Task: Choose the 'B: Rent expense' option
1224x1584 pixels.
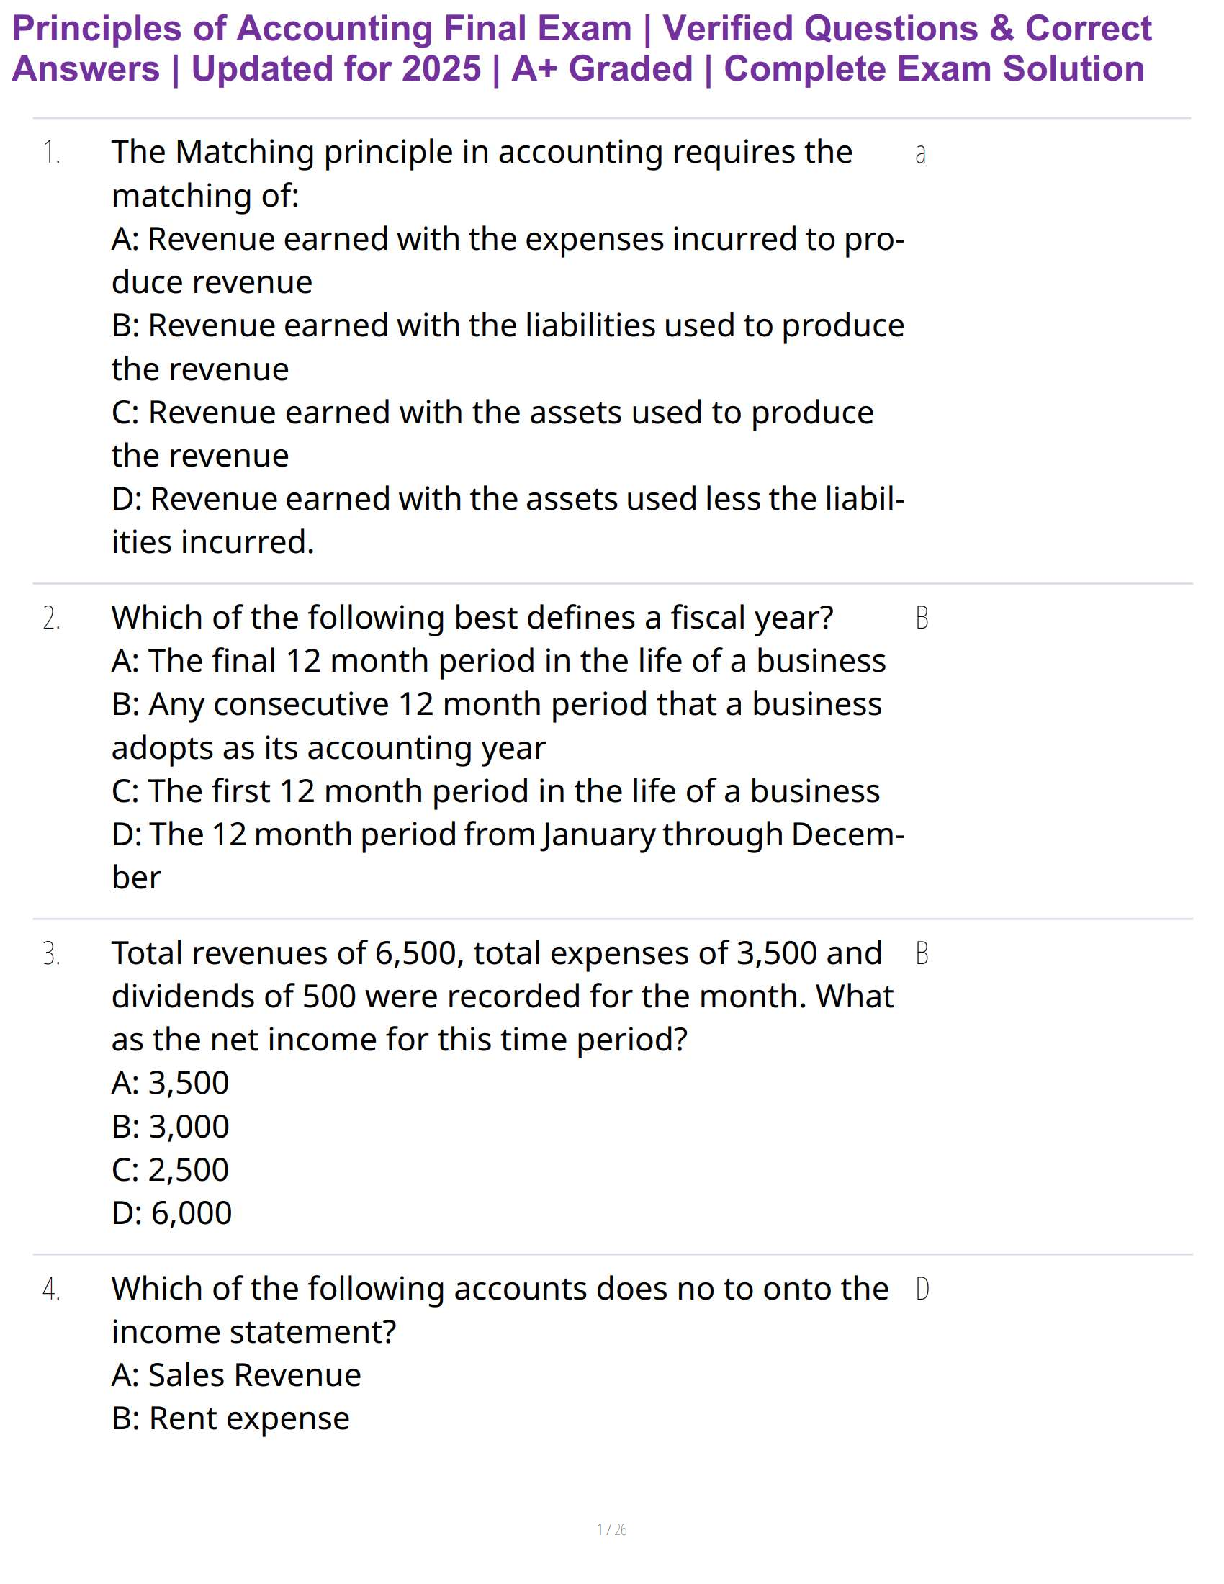Action: (230, 1419)
